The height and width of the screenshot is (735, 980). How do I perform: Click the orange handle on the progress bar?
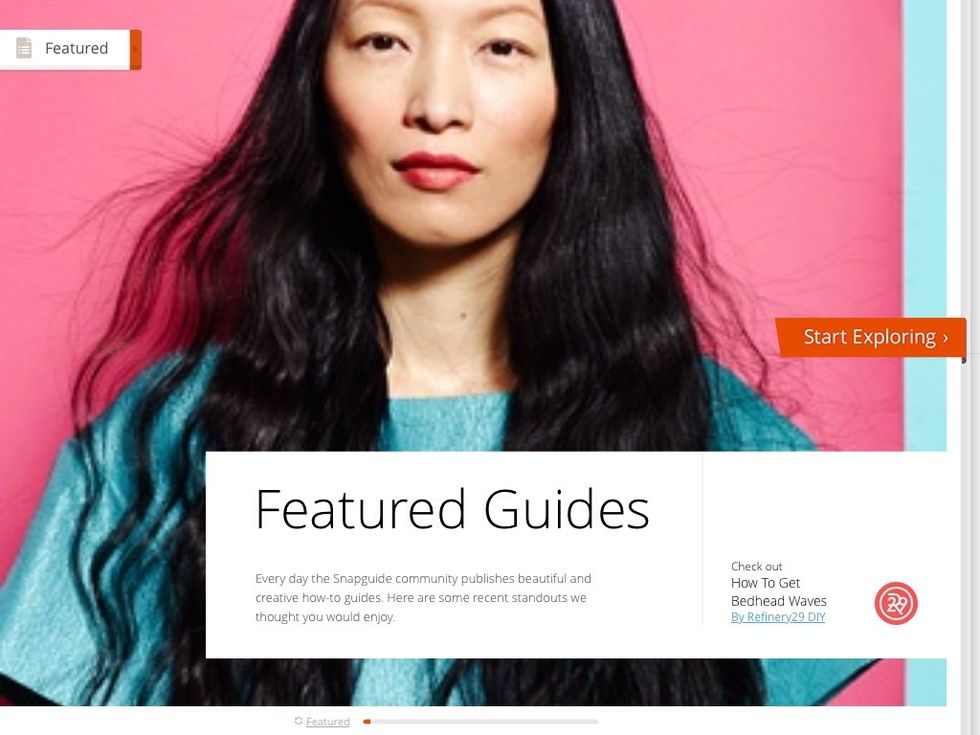pos(368,722)
